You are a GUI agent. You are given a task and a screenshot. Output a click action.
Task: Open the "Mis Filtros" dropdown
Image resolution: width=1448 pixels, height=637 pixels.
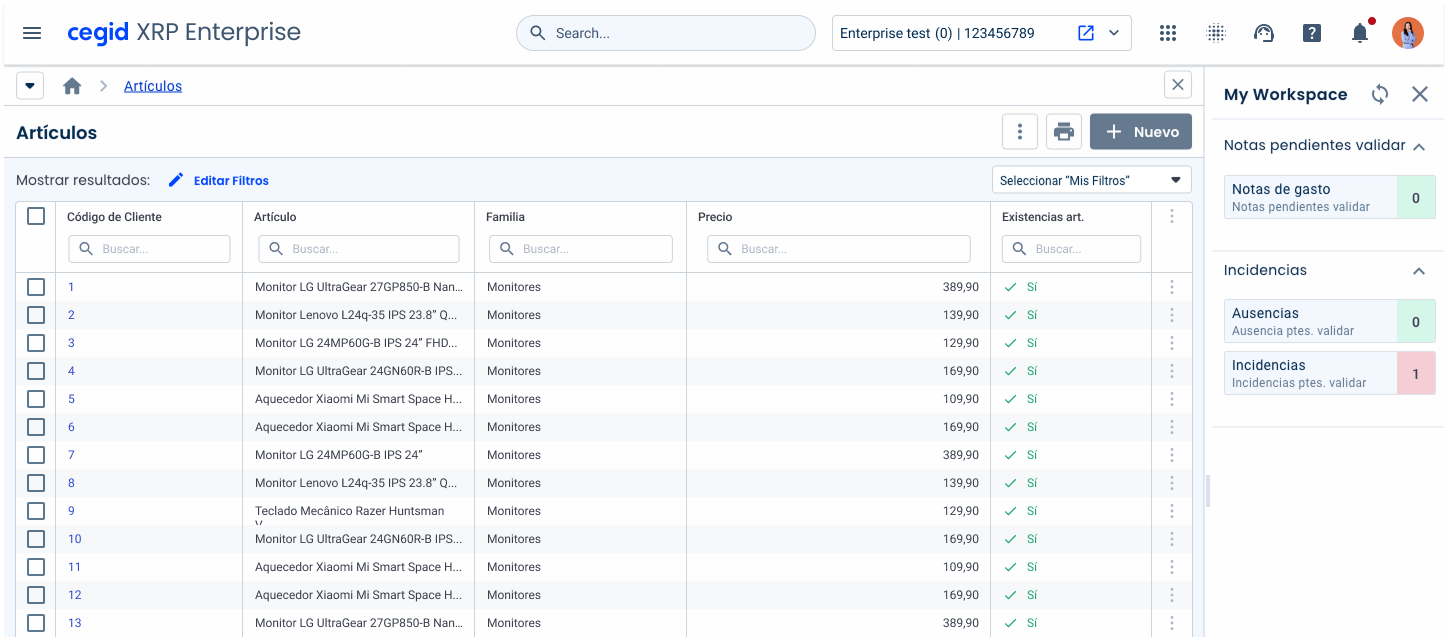1091,180
